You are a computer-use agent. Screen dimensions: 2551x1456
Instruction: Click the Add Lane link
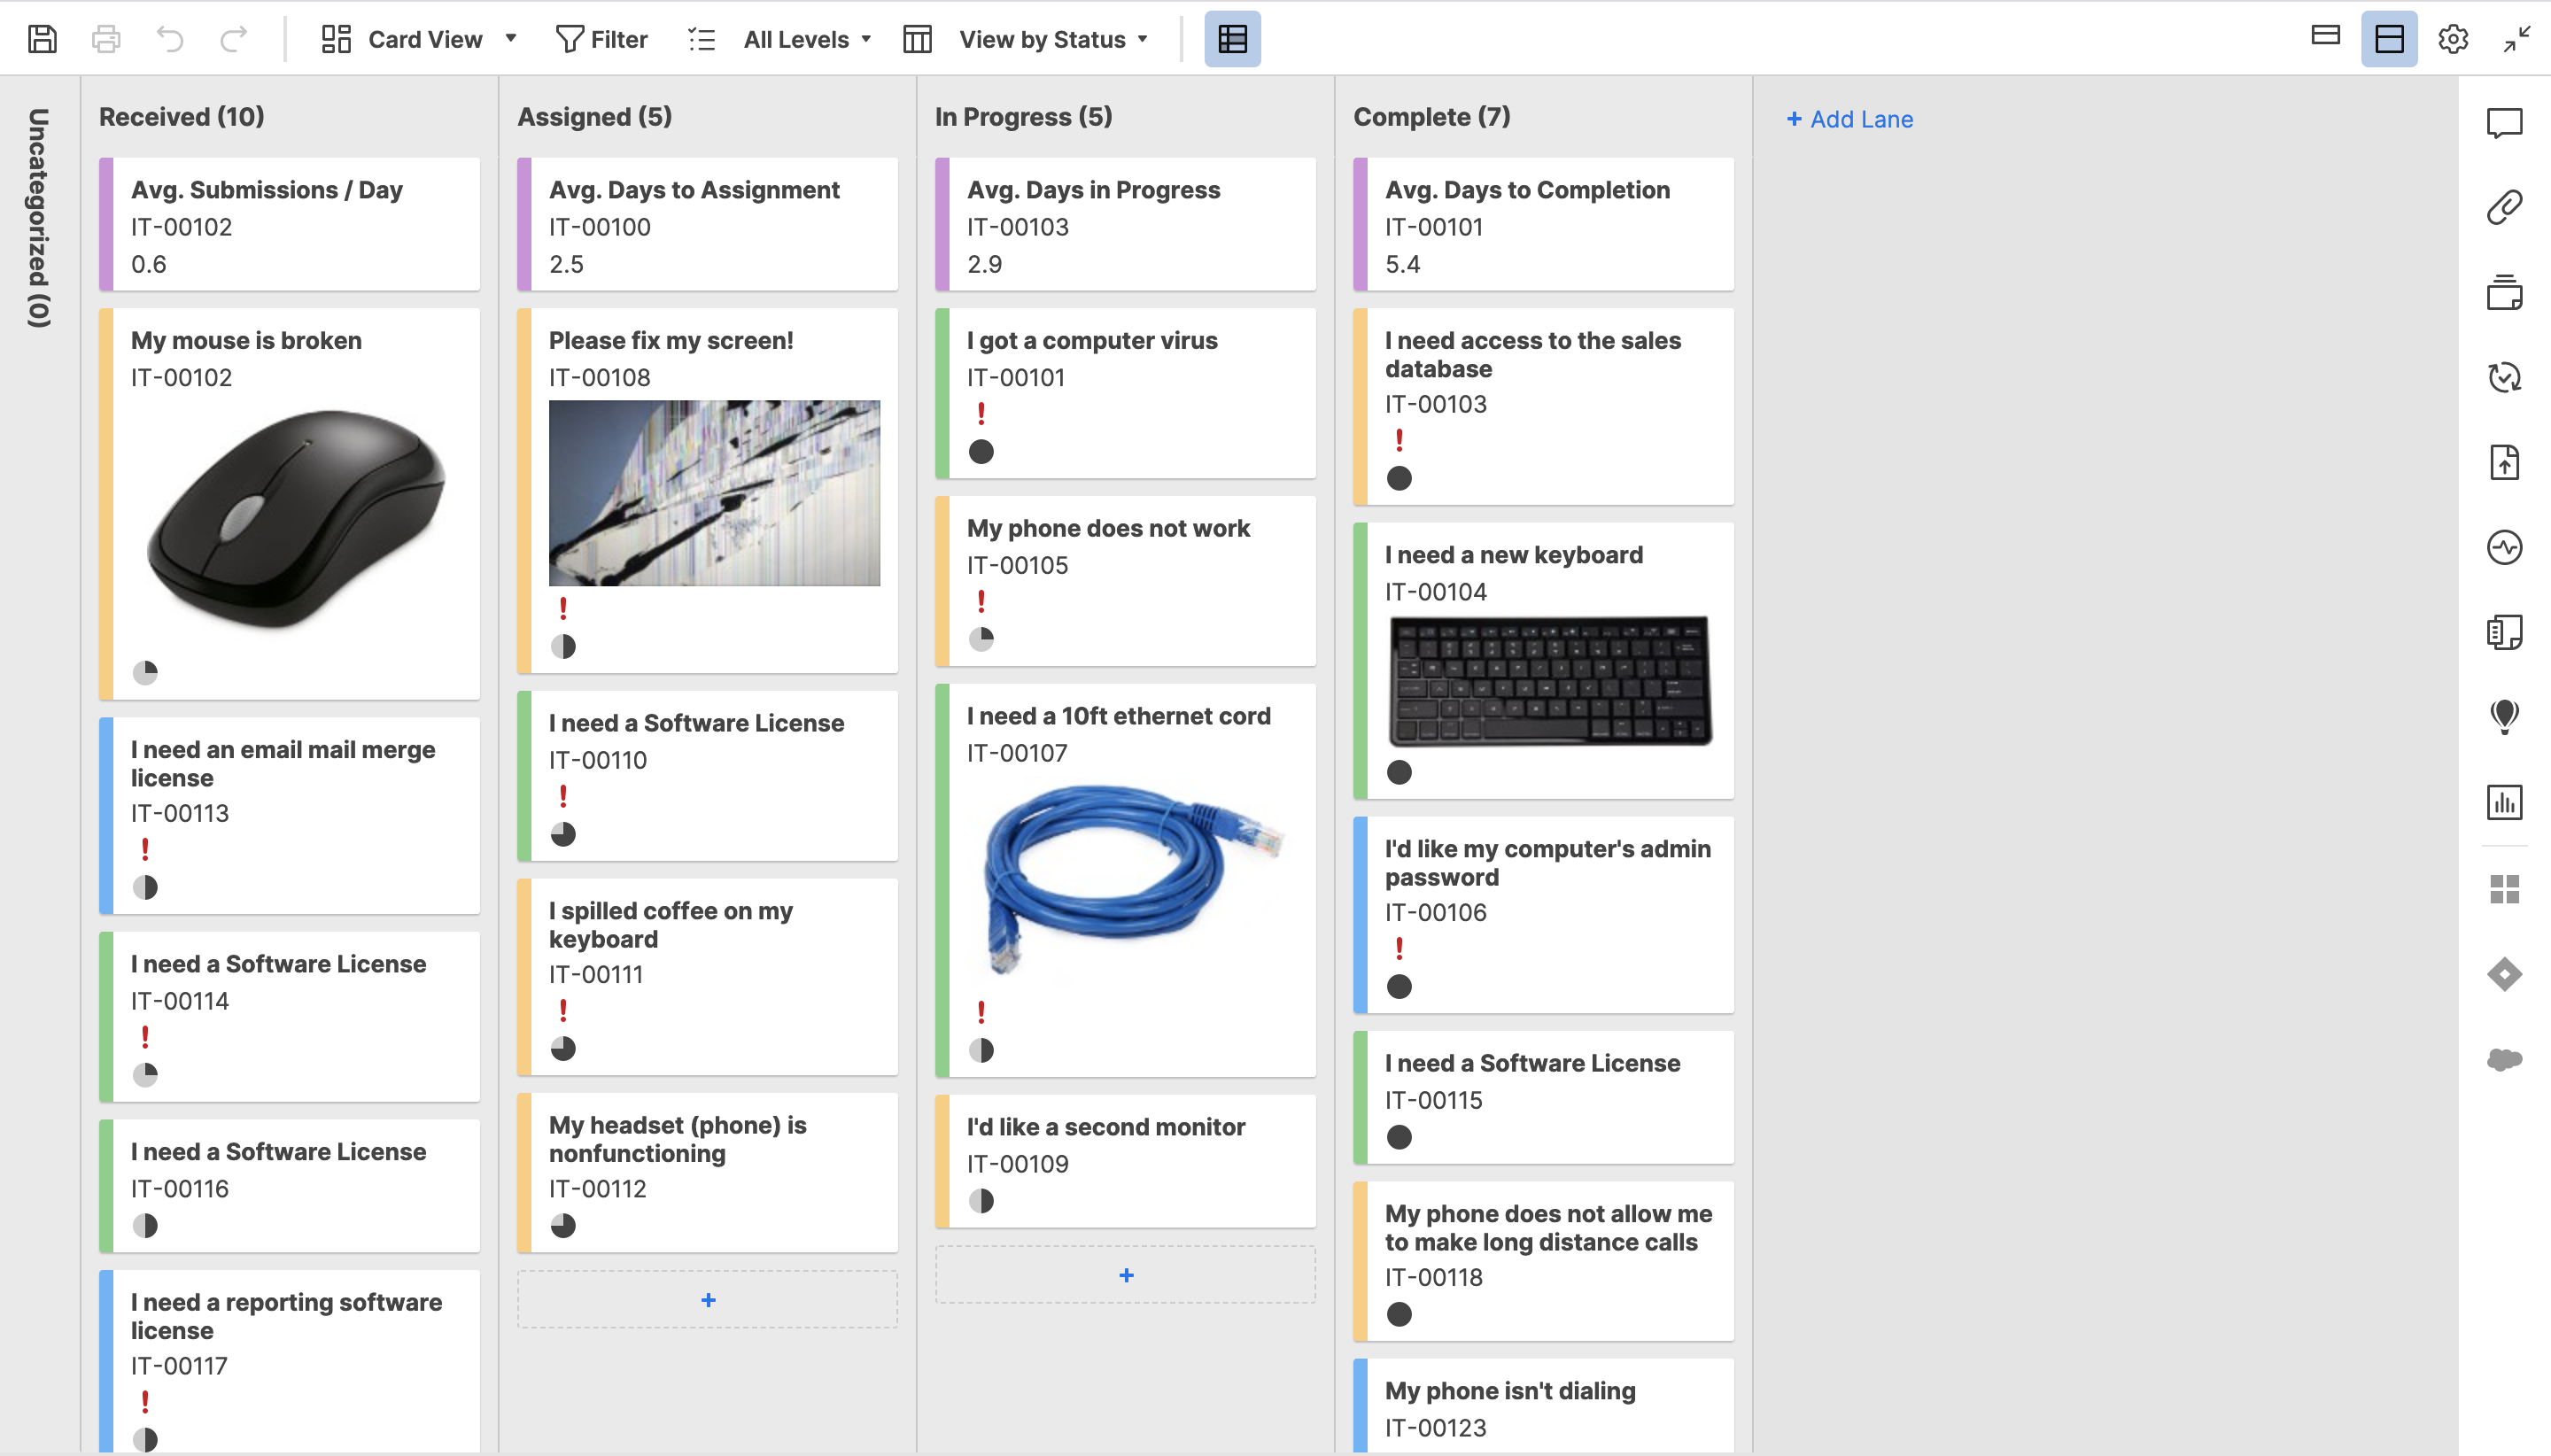1849,119
